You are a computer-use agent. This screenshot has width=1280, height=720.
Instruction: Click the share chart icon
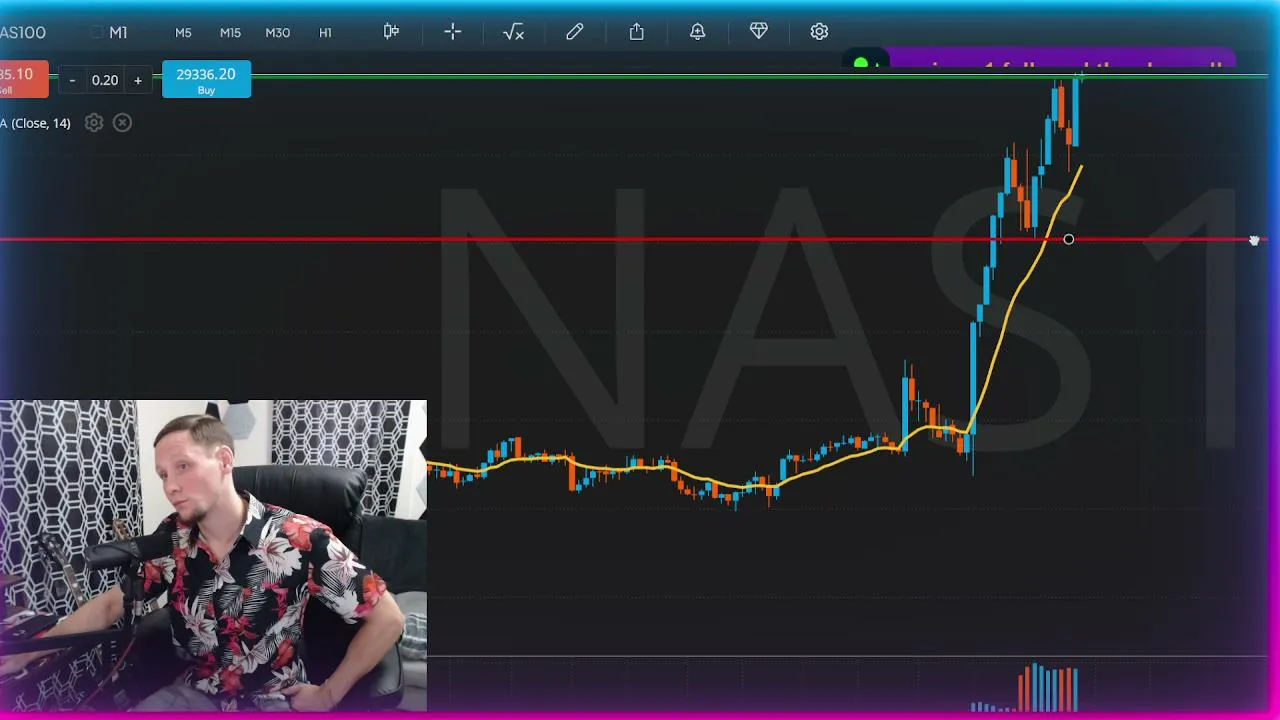click(x=637, y=32)
